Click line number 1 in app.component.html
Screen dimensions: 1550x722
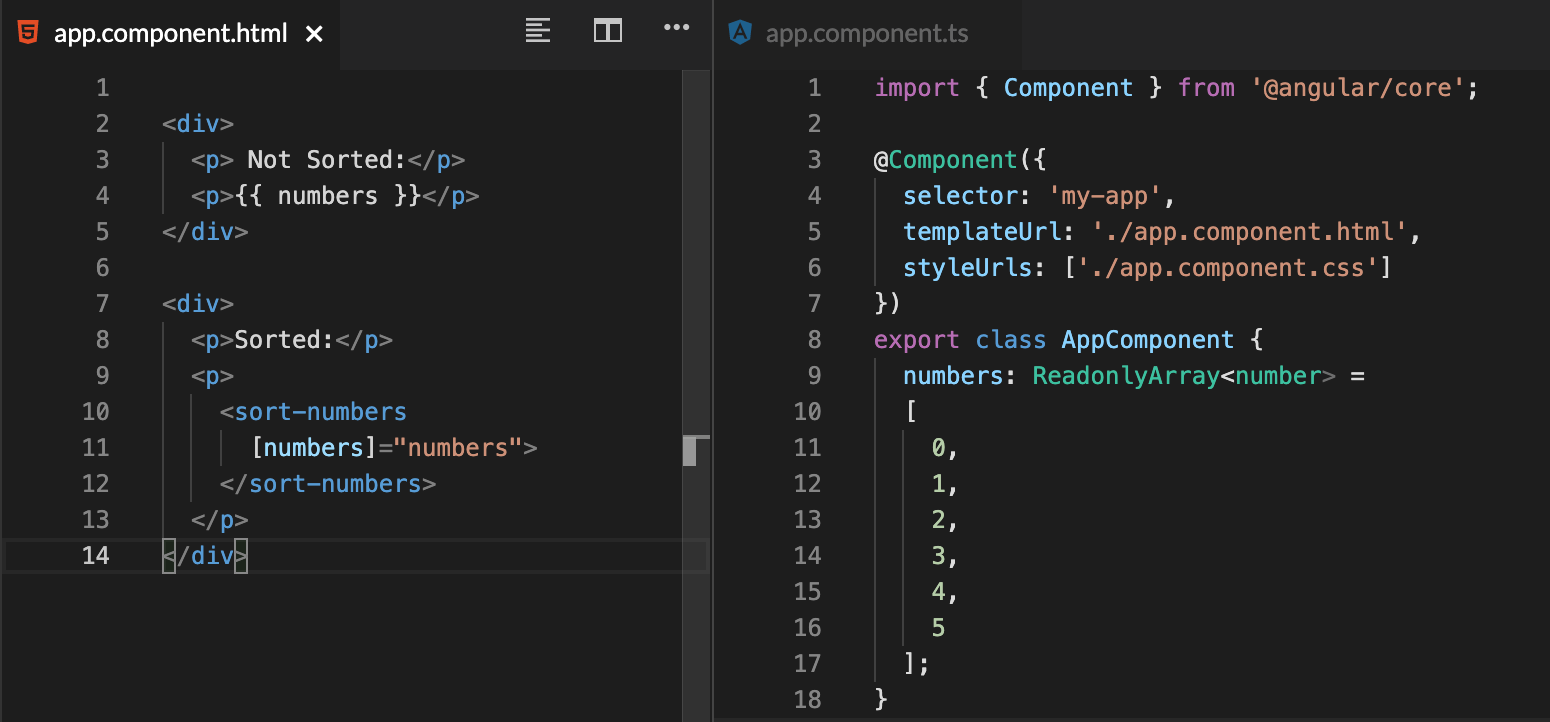click(x=103, y=88)
